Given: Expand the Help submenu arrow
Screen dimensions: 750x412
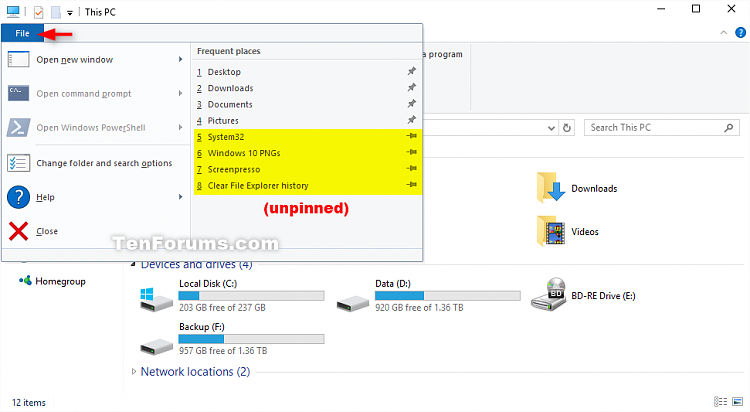Looking at the screenshot, I should (180, 197).
